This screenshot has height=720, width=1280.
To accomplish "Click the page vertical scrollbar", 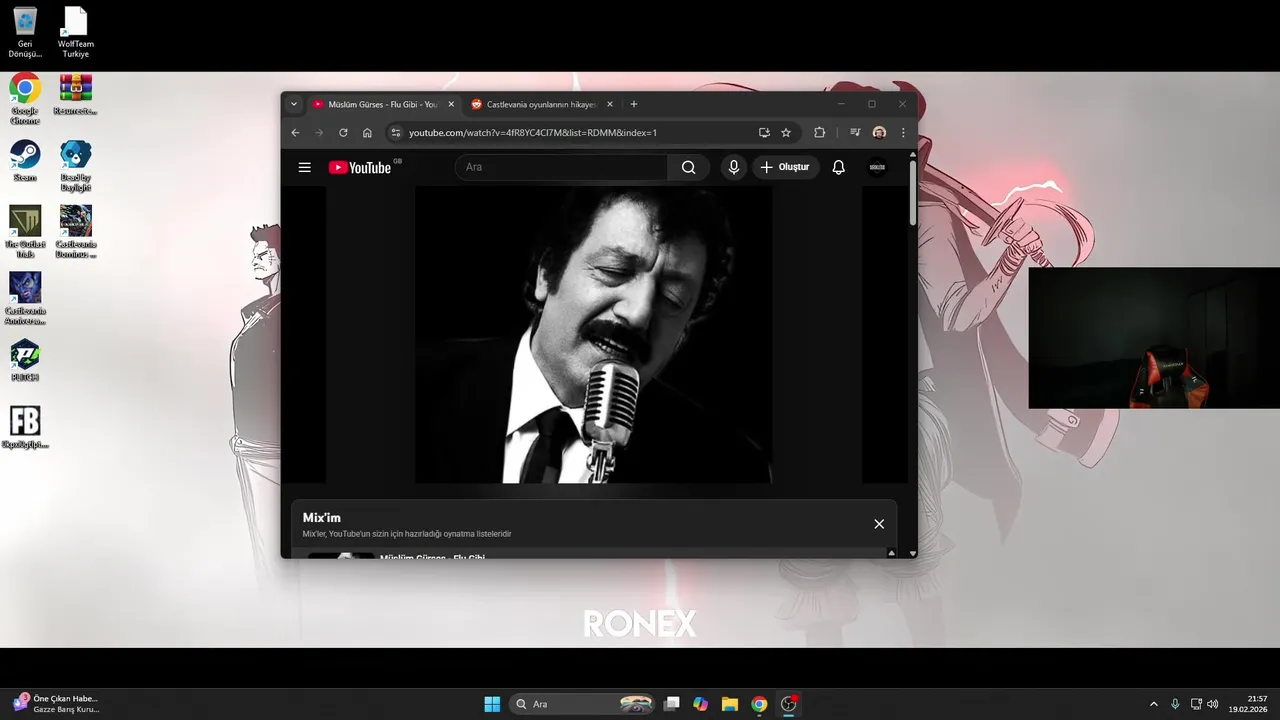I will (912, 193).
